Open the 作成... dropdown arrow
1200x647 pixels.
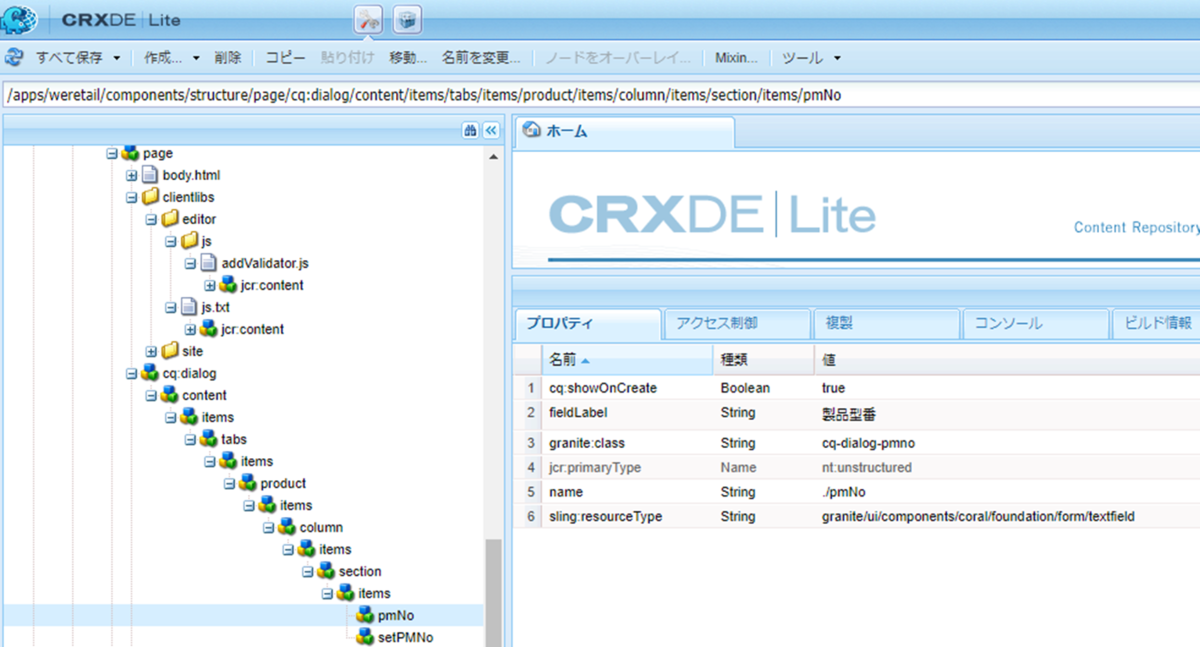[196, 58]
